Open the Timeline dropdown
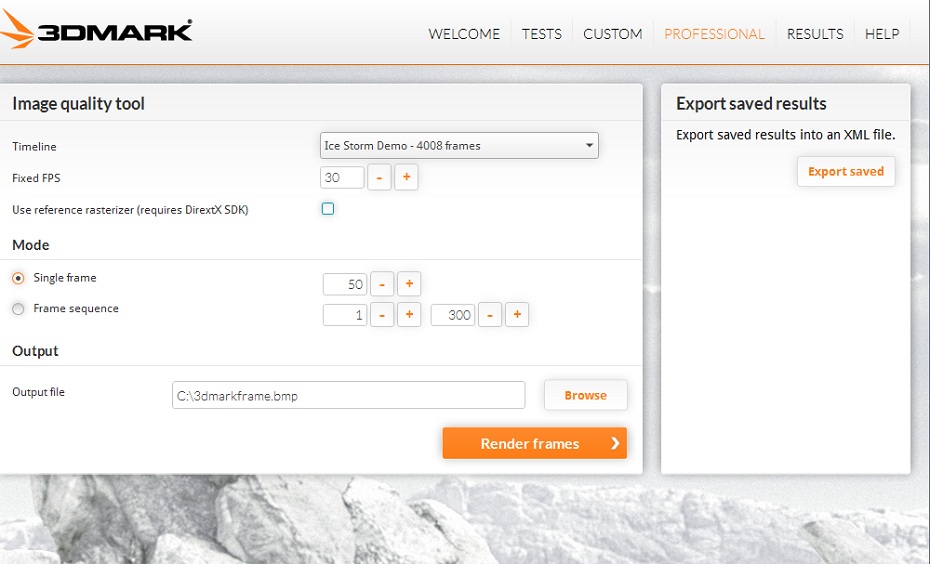 coord(459,146)
